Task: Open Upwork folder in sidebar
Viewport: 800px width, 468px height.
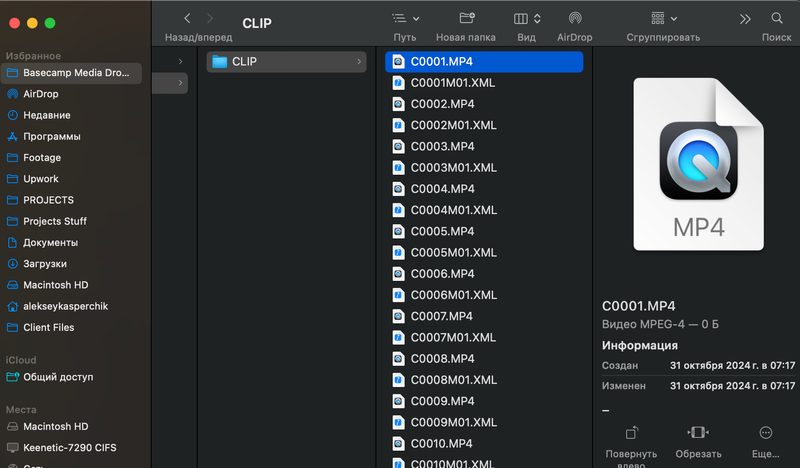Action: click(41, 179)
